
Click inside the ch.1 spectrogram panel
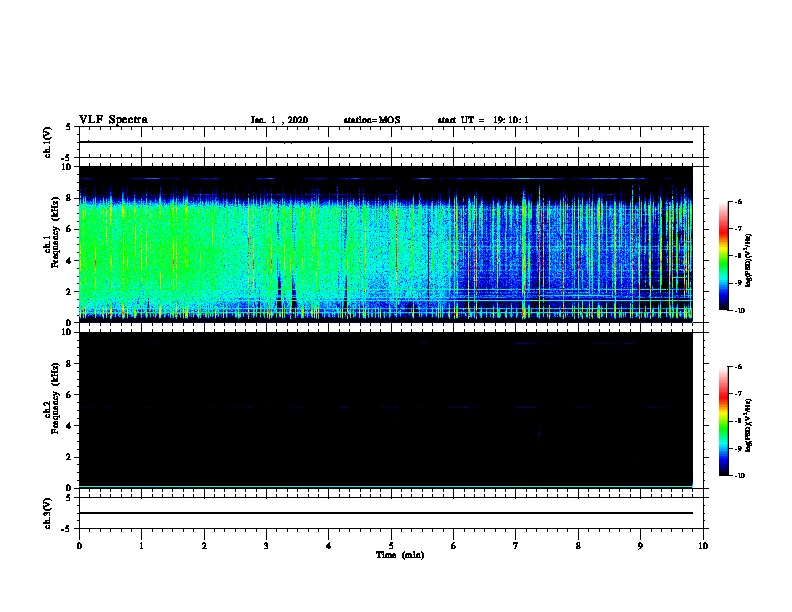(385, 244)
